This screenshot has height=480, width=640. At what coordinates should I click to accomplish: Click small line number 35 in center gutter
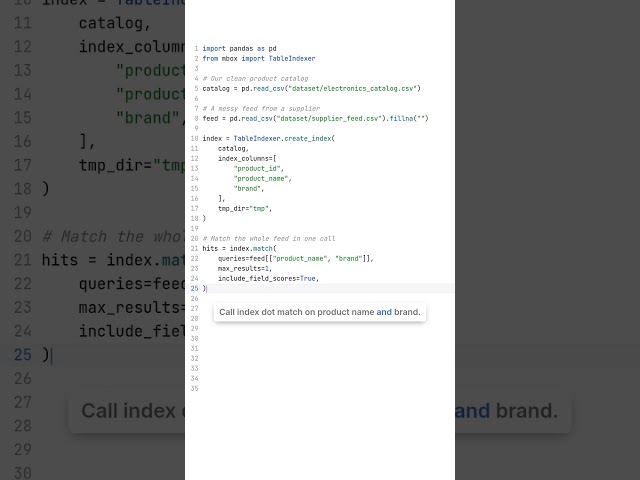pyautogui.click(x=194, y=389)
